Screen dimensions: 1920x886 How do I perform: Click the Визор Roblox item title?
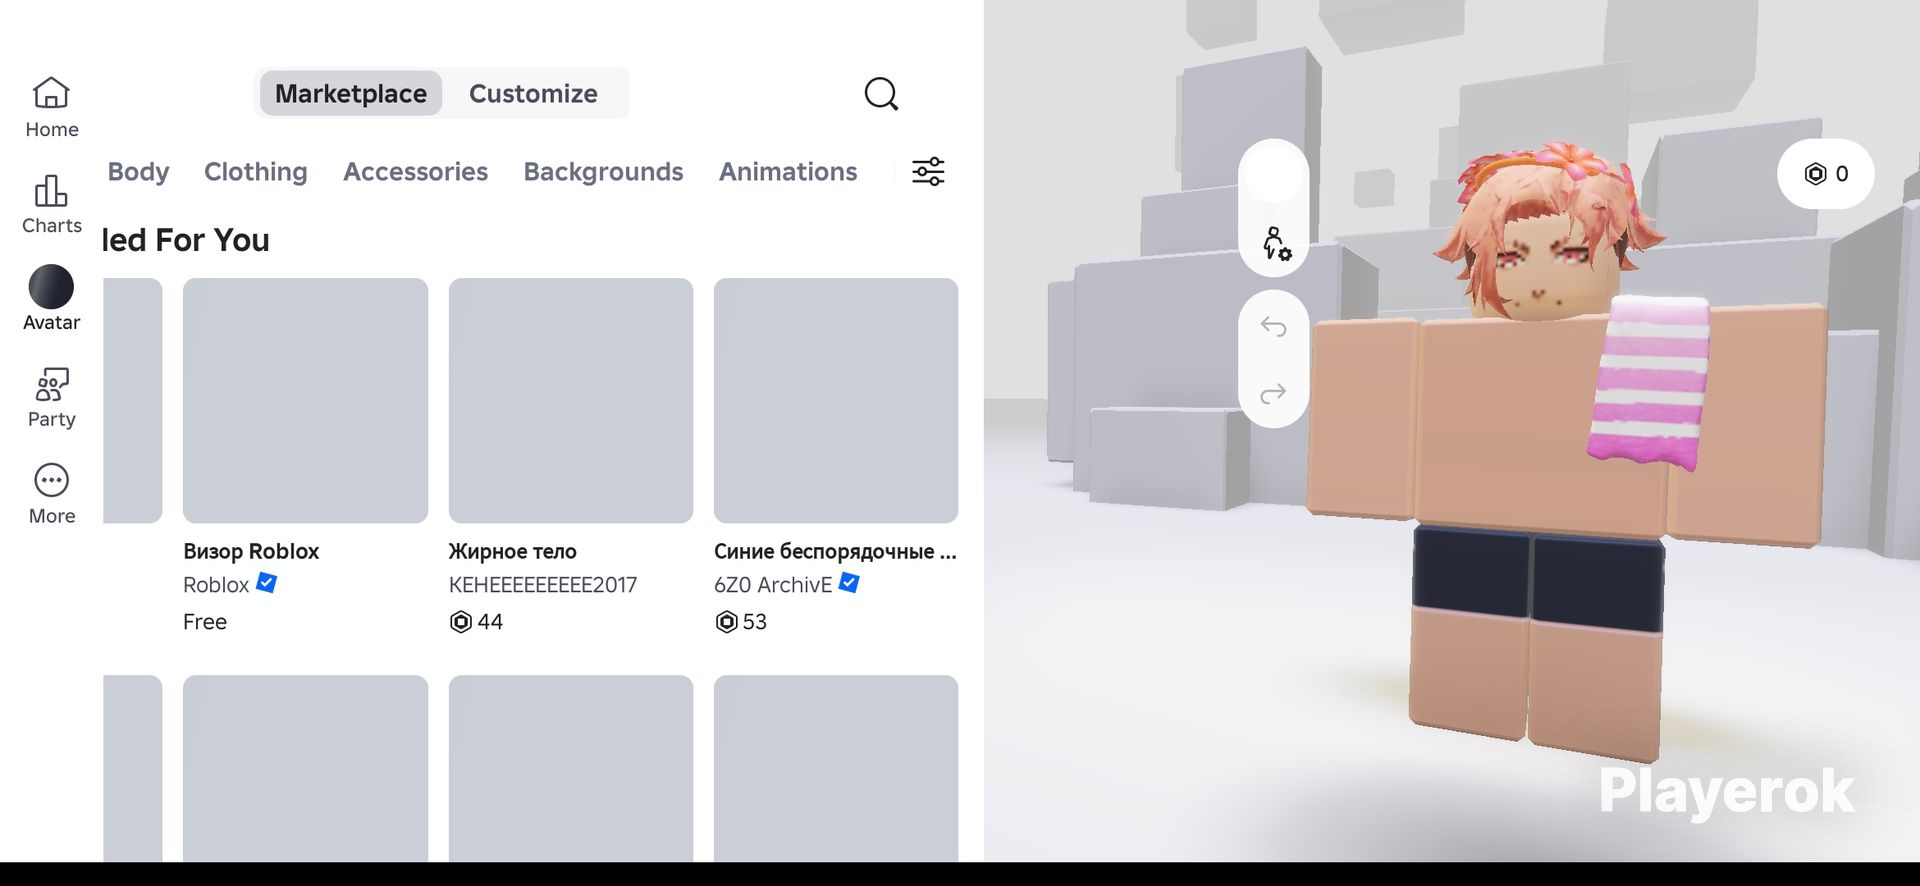pos(251,551)
